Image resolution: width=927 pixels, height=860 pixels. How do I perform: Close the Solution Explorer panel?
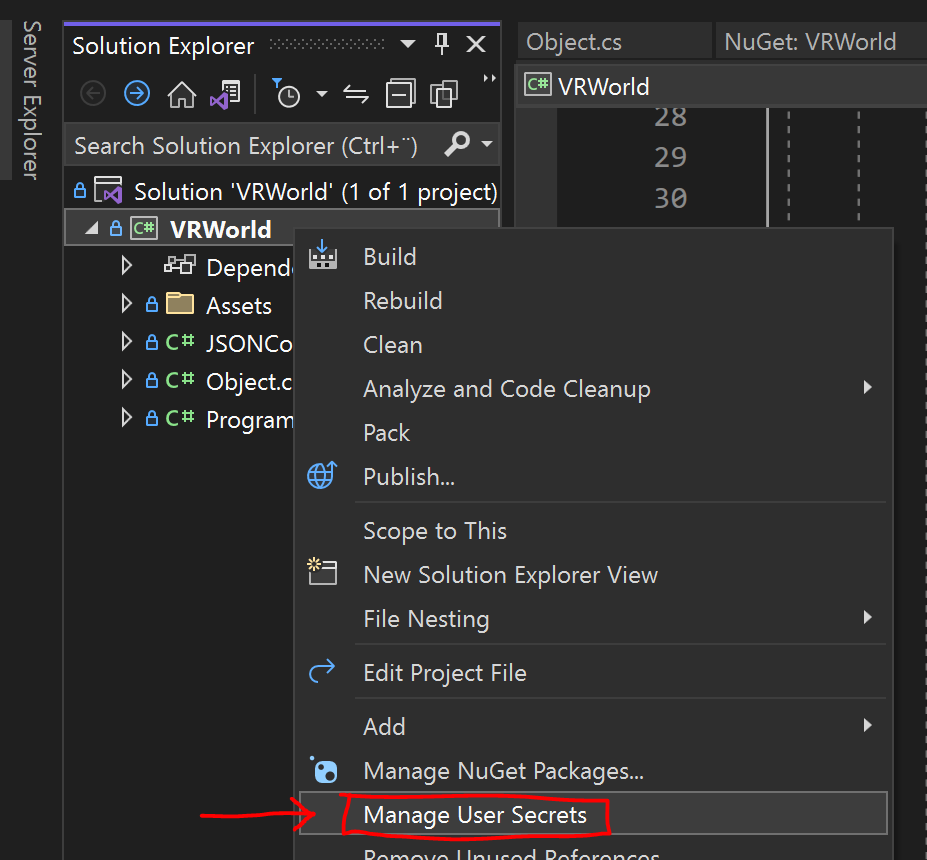pyautogui.click(x=475, y=44)
